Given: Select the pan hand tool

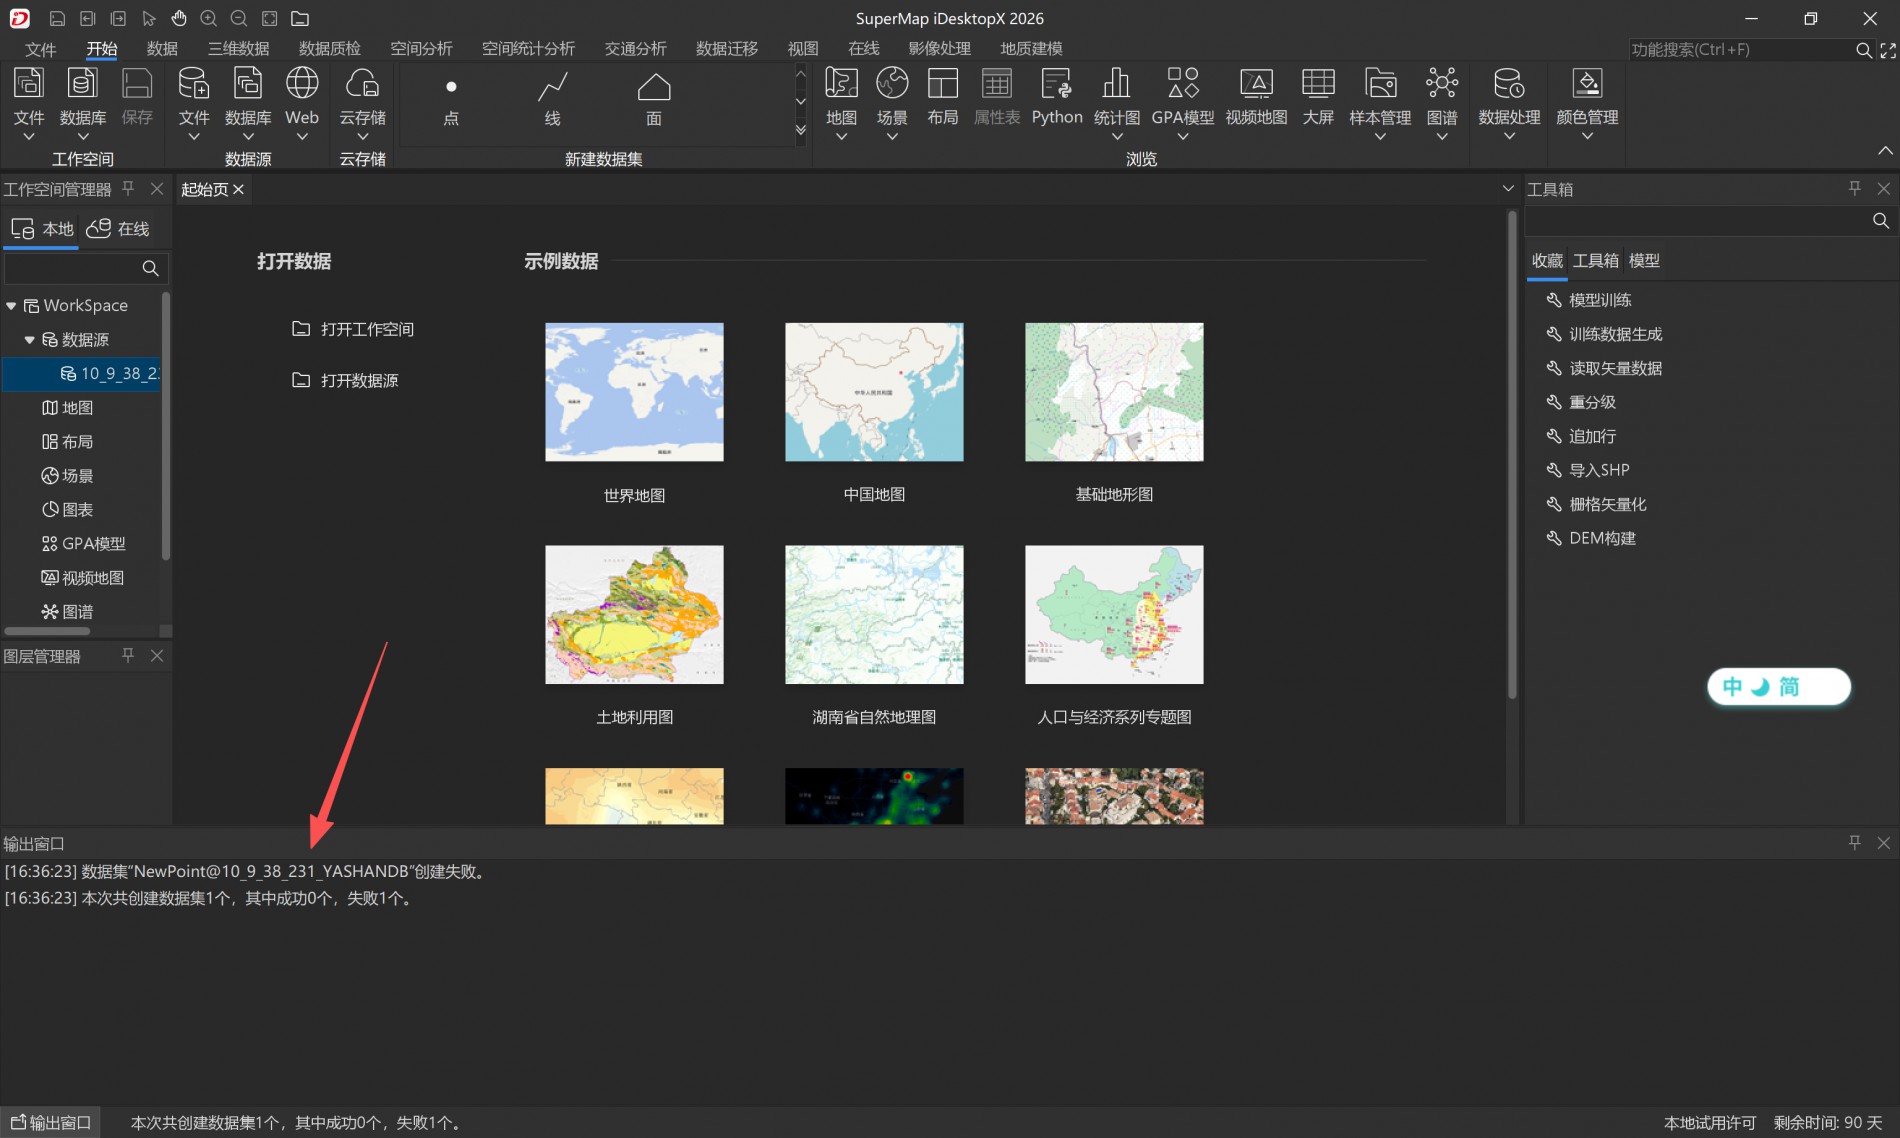Looking at the screenshot, I should [x=179, y=19].
